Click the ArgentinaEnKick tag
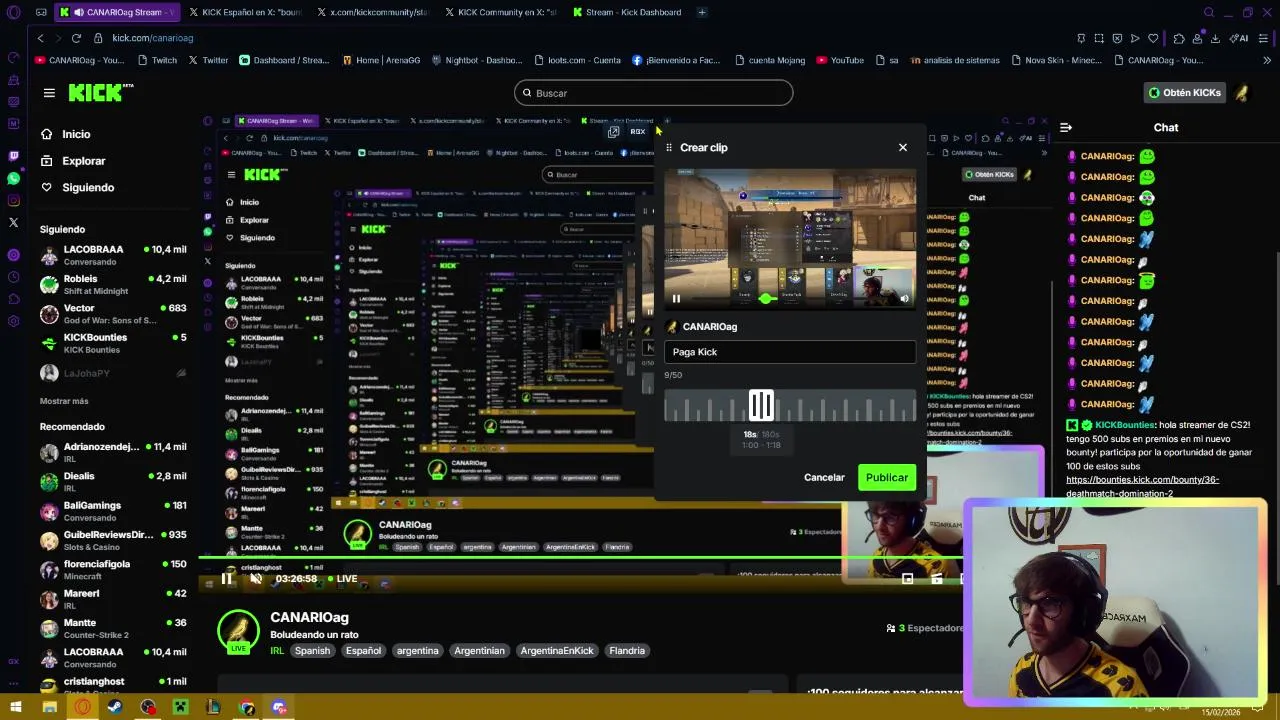1280x720 pixels. [557, 651]
